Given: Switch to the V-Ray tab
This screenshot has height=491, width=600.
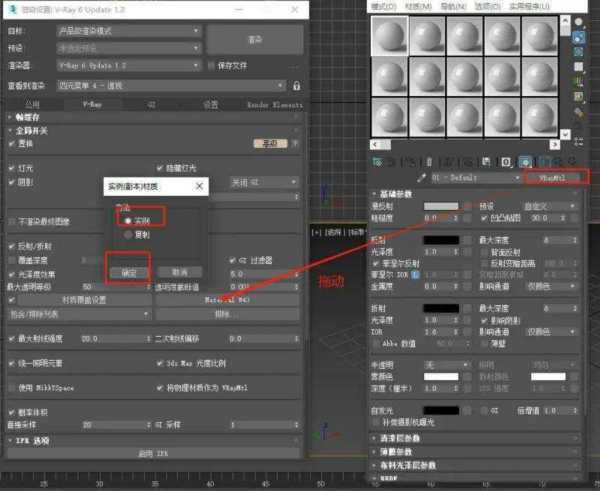Looking at the screenshot, I should point(92,104).
